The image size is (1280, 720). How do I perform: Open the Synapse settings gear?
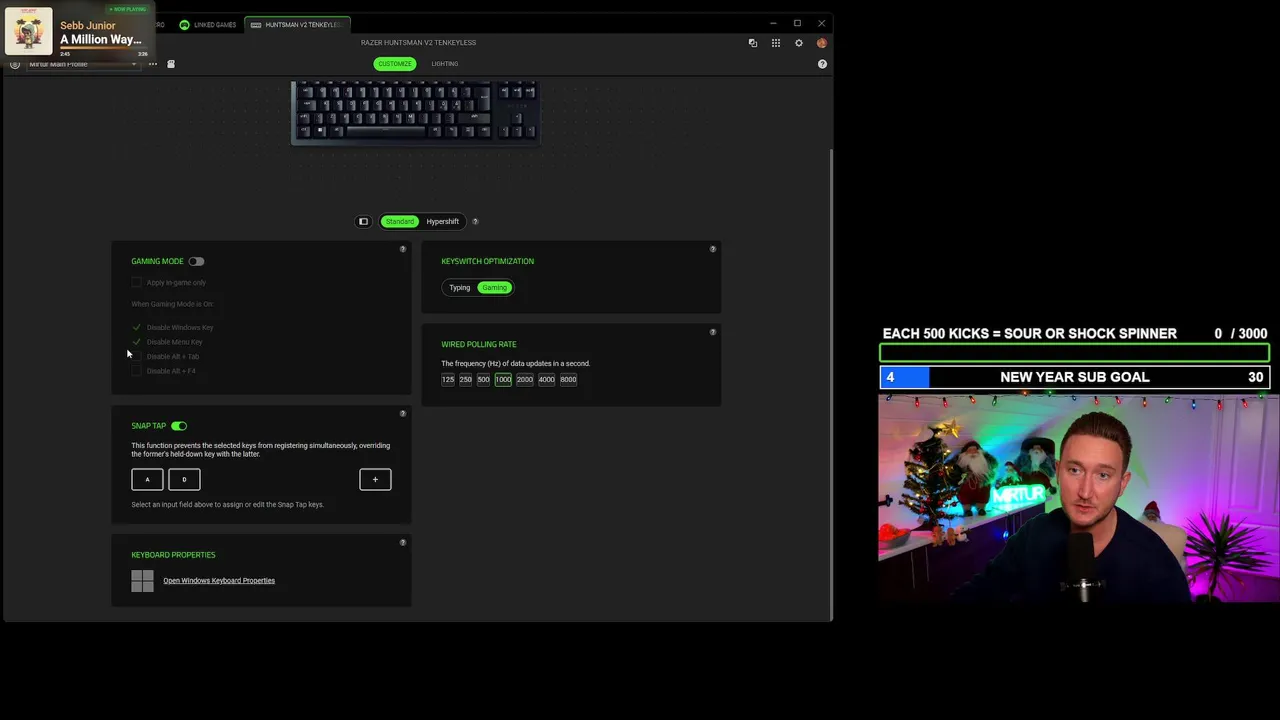(798, 43)
